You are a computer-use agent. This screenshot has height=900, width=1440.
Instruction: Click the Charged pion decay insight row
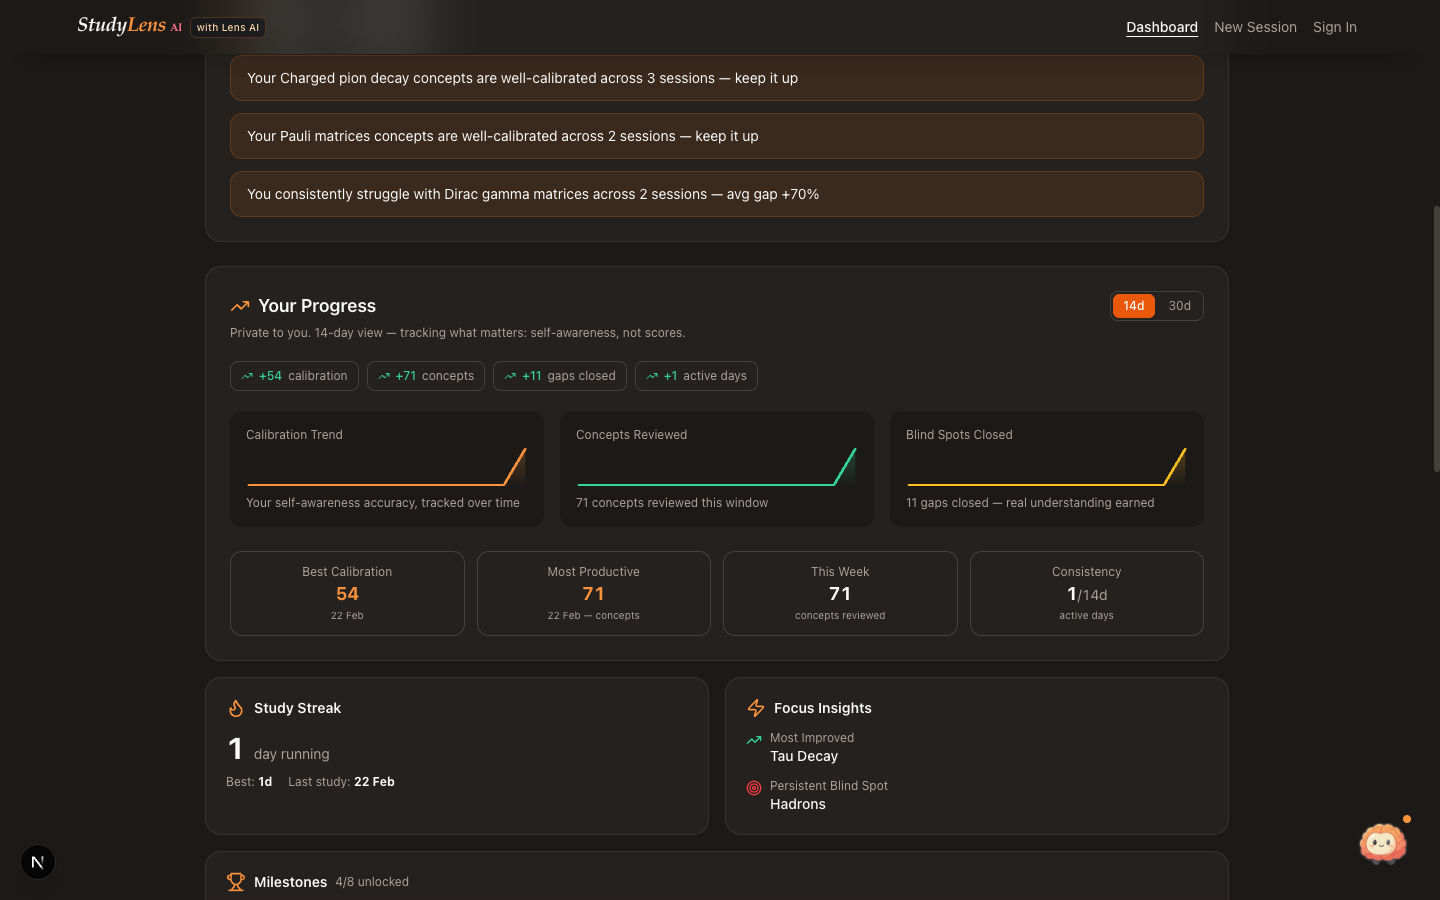[717, 78]
